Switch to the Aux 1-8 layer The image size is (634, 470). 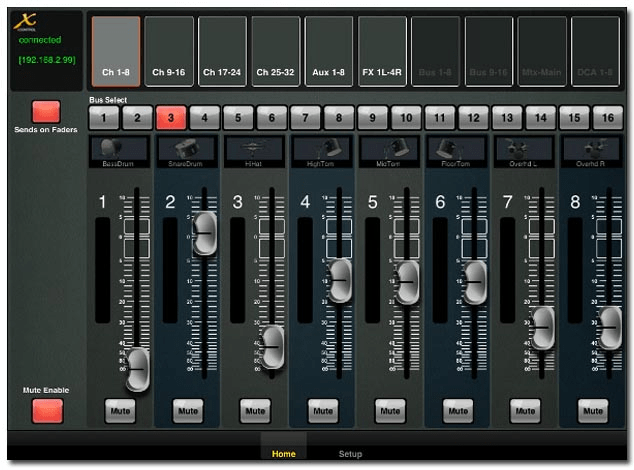pos(329,51)
